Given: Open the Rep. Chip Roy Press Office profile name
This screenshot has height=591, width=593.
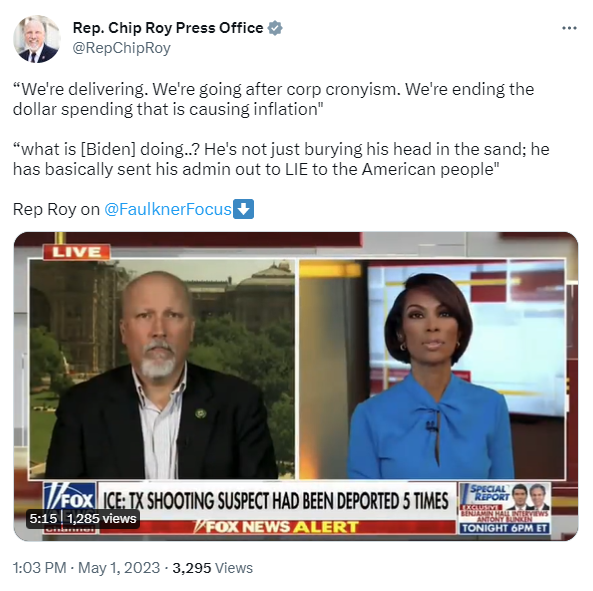Looking at the screenshot, I should pyautogui.click(x=168, y=28).
